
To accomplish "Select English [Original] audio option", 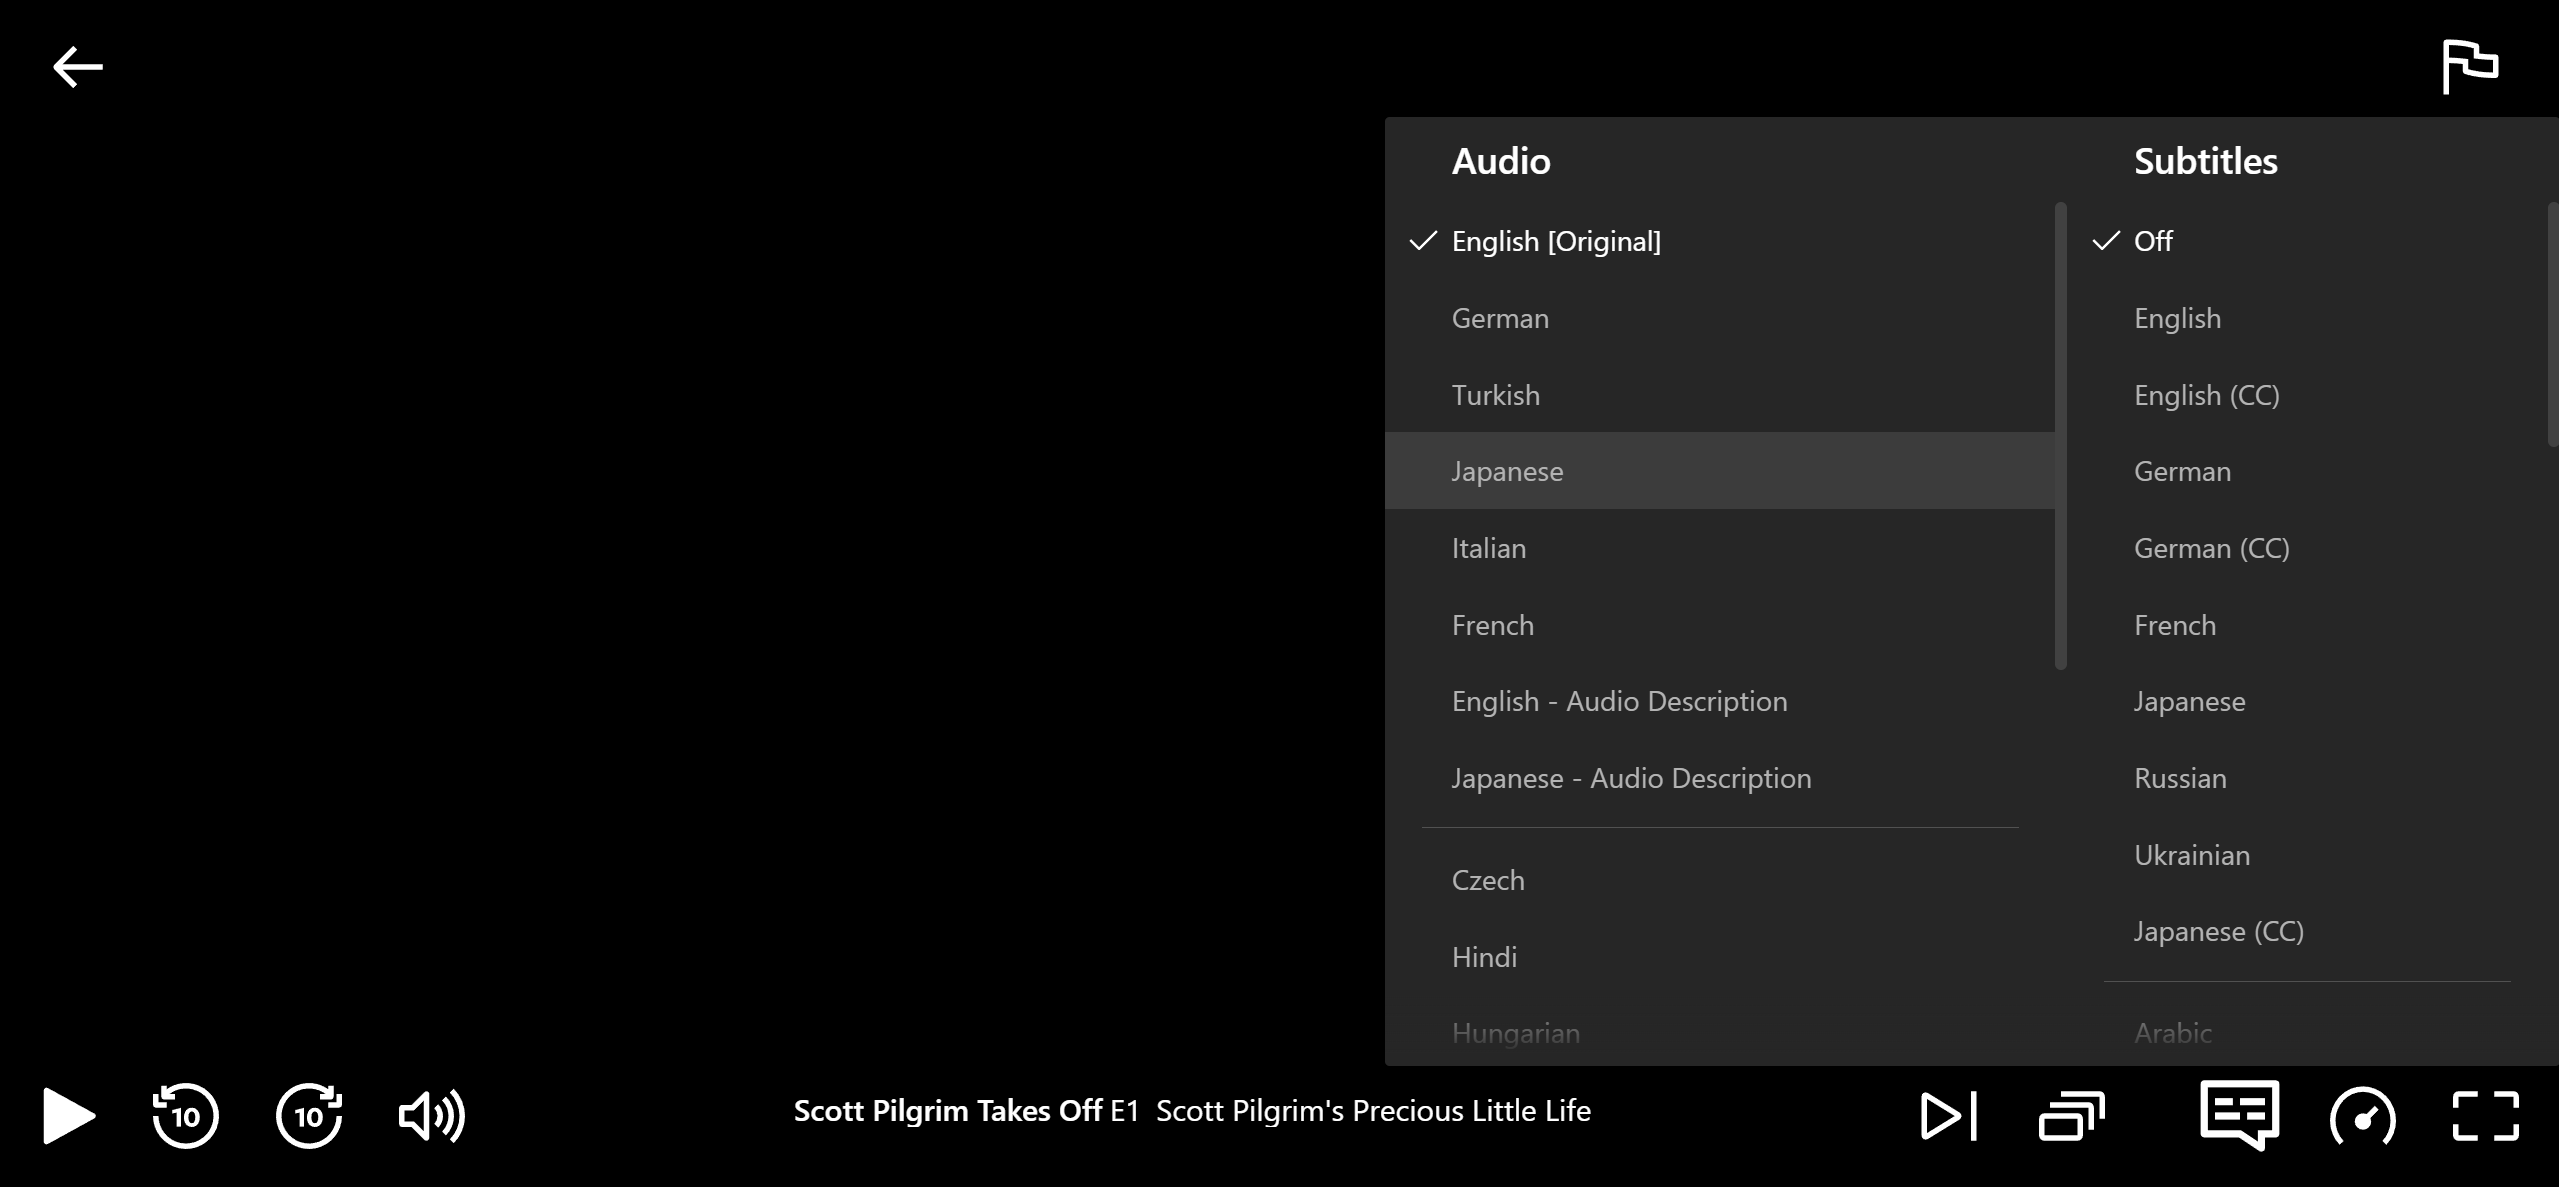I will coord(1555,241).
